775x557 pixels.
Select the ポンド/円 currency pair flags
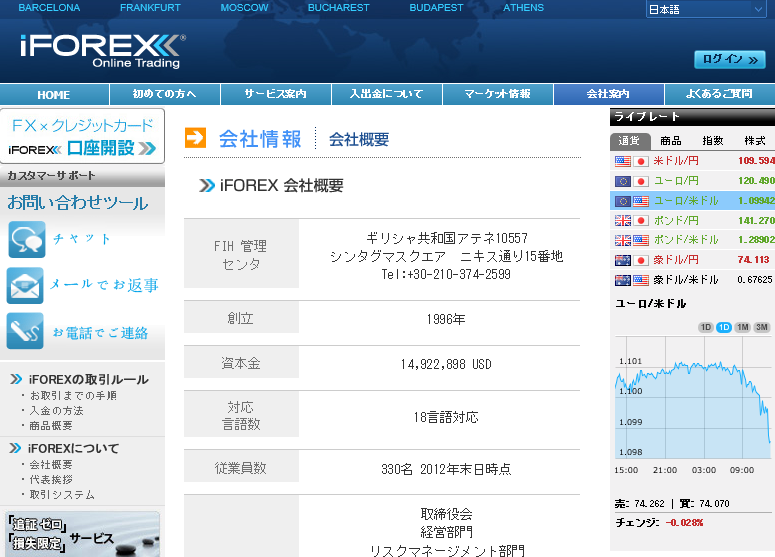pyautogui.click(x=631, y=220)
